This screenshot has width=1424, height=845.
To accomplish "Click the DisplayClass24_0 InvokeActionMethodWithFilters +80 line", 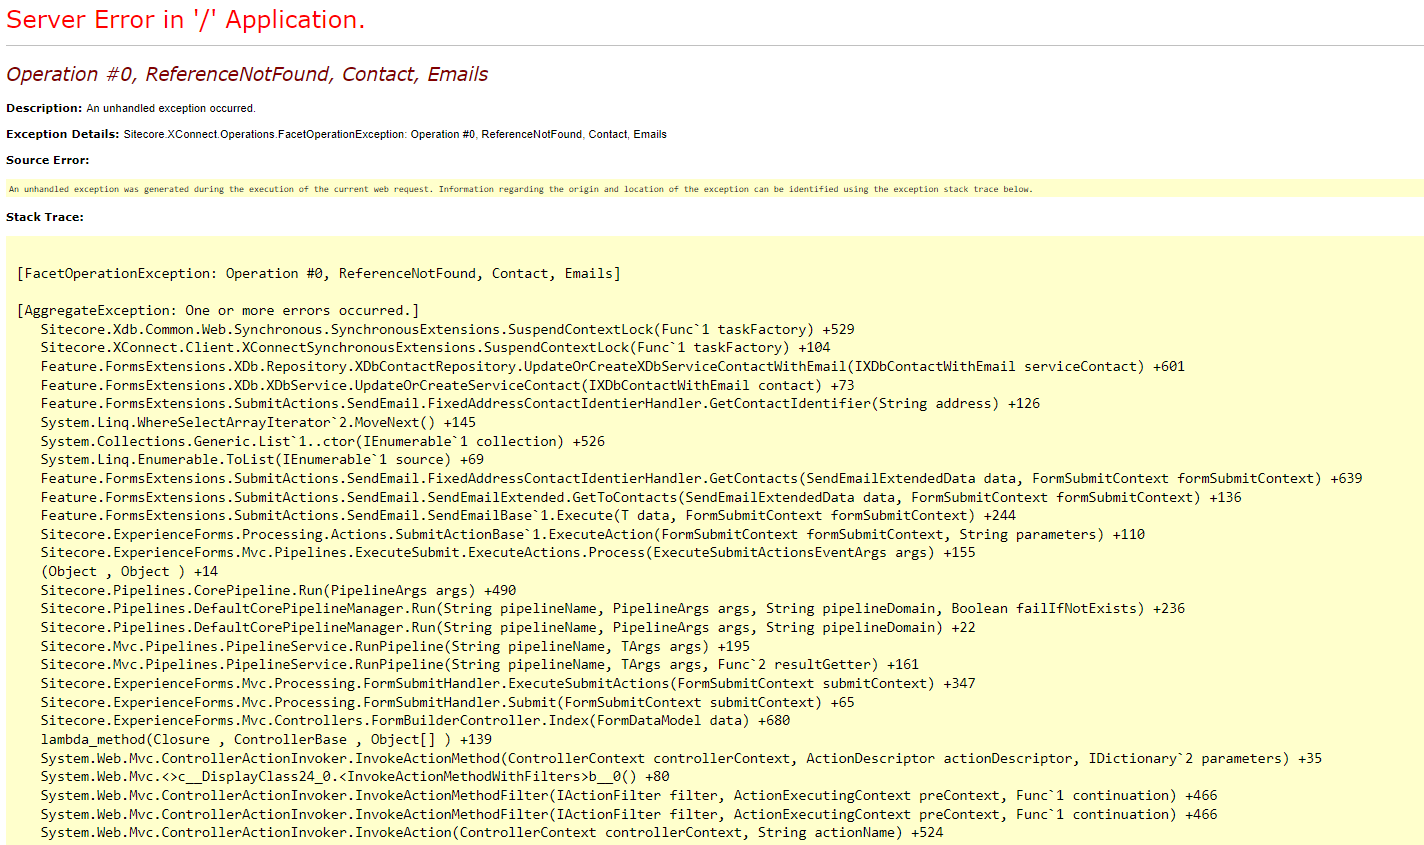I will (355, 776).
